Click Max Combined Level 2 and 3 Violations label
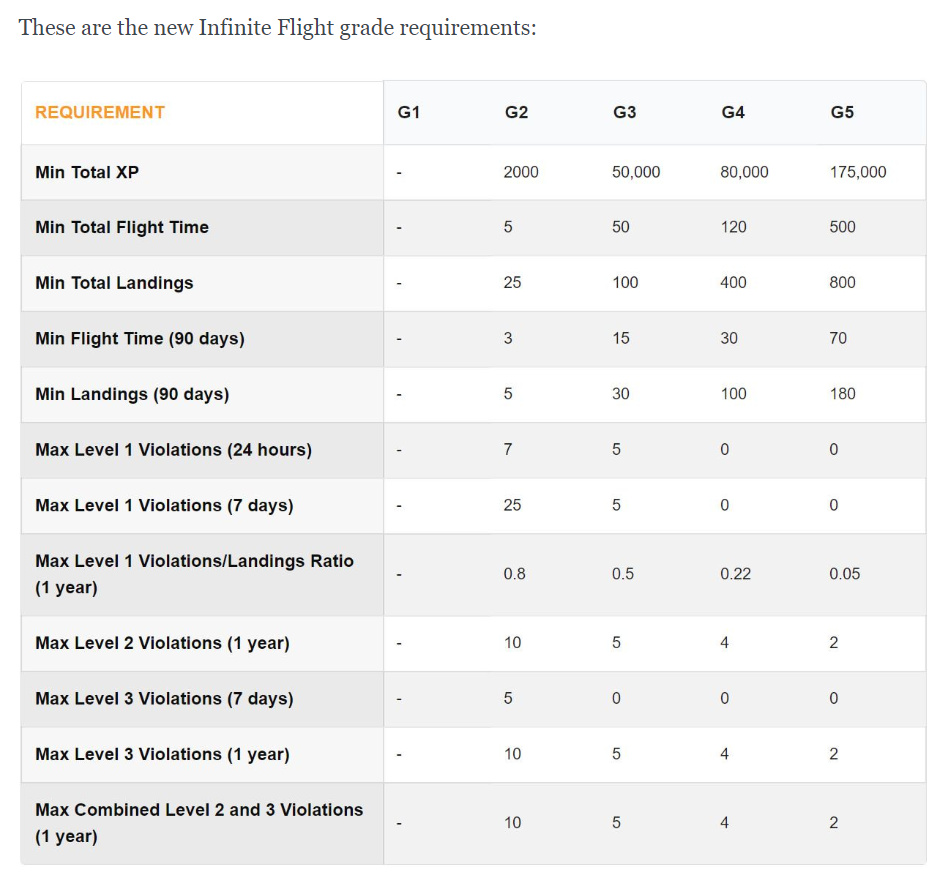Screen dimensions: 941x876 tap(199, 823)
